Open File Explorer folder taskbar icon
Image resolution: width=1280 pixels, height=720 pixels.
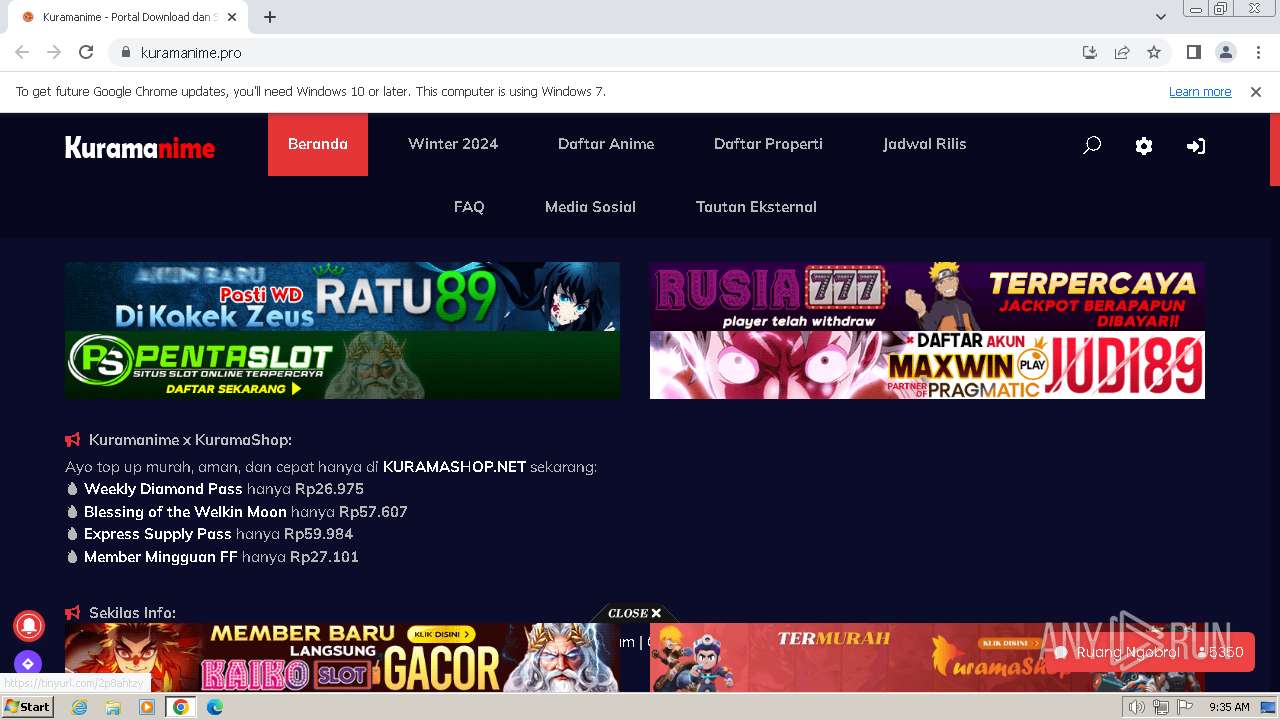[x=113, y=707]
